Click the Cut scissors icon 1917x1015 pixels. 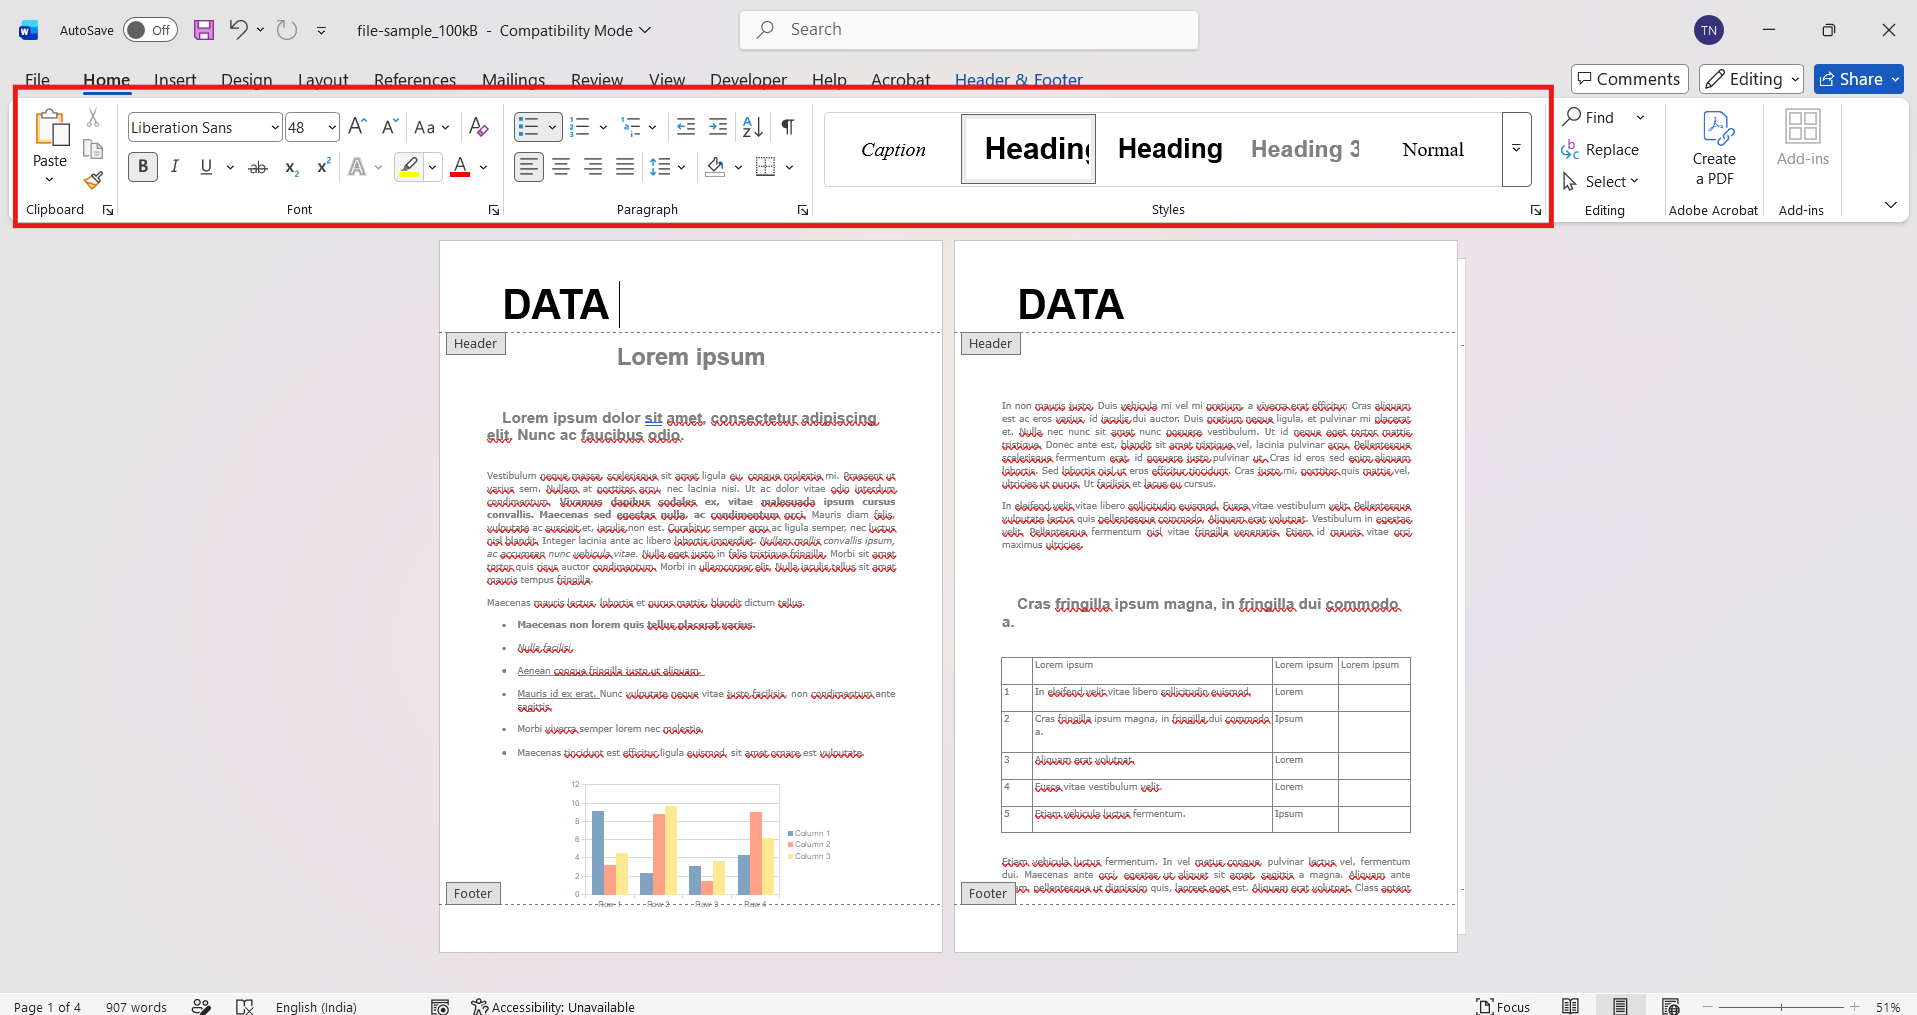pos(93,118)
